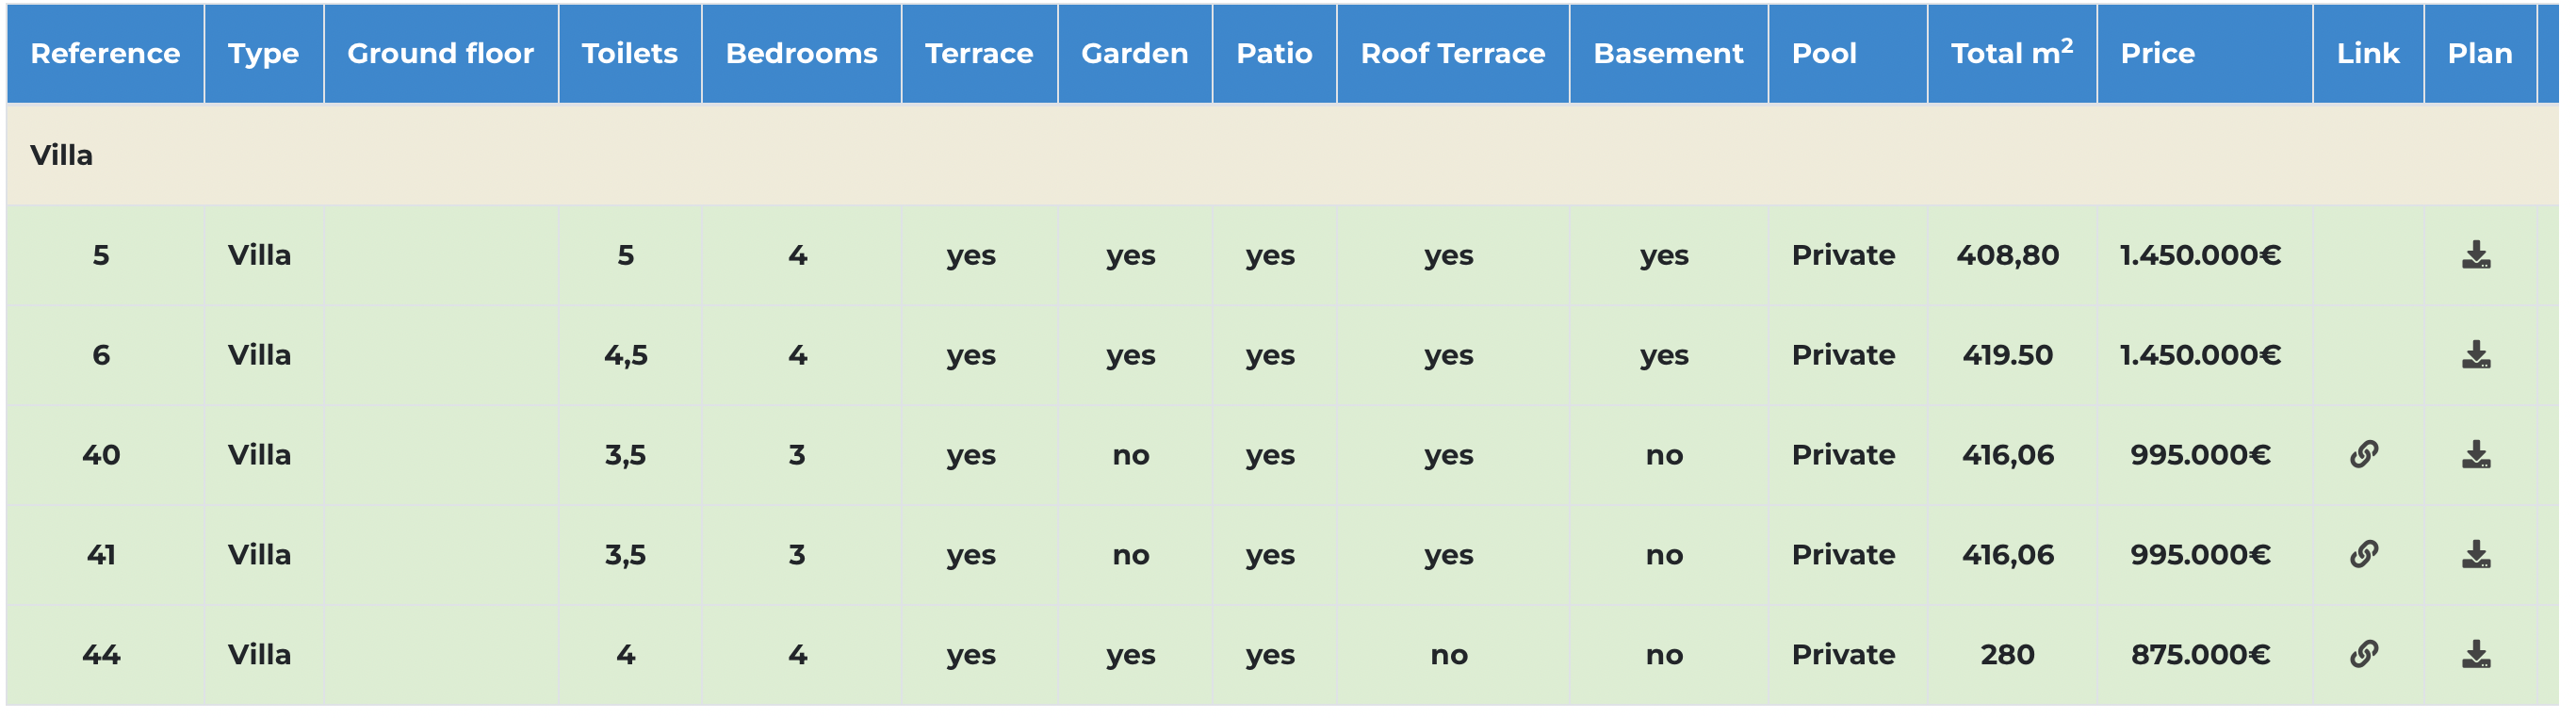This screenshot has width=2576, height=718.
Task: Download the plan for villa reference 6
Action: (2476, 355)
